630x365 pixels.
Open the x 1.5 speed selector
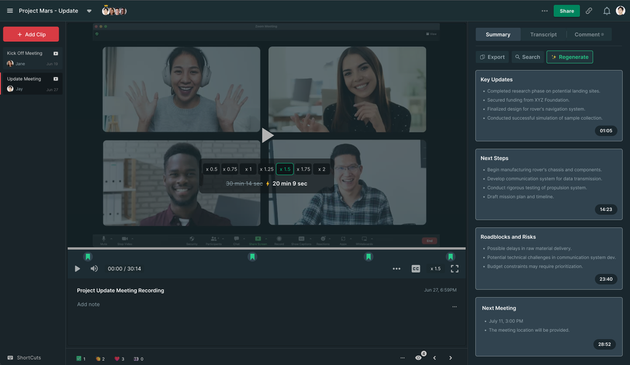click(x=436, y=269)
